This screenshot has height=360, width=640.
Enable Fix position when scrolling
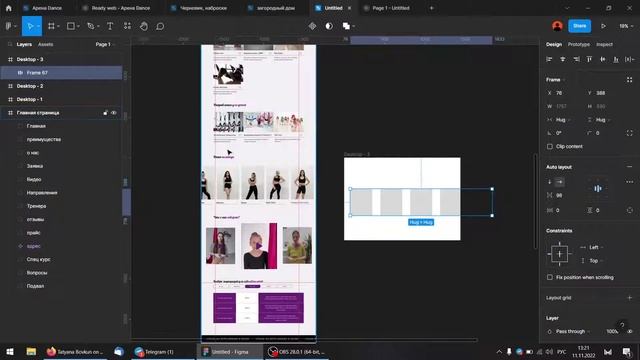pyautogui.click(x=550, y=277)
